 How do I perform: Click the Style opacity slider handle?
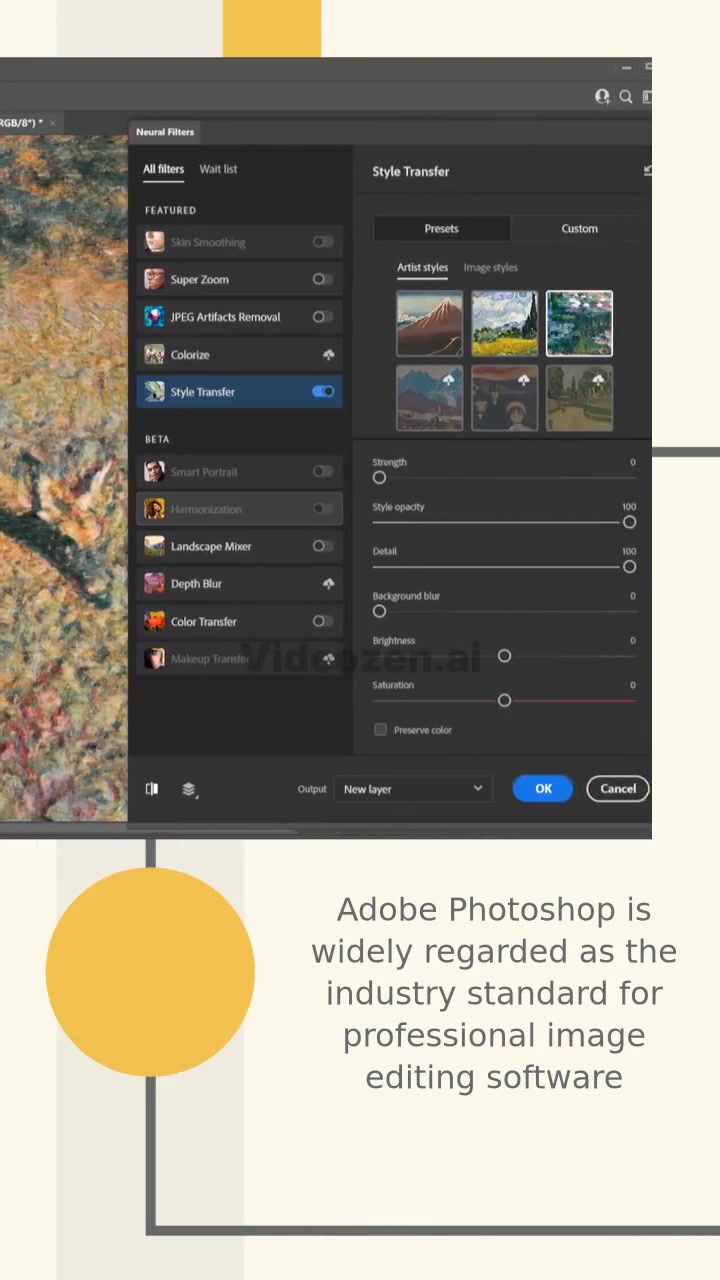pos(629,522)
